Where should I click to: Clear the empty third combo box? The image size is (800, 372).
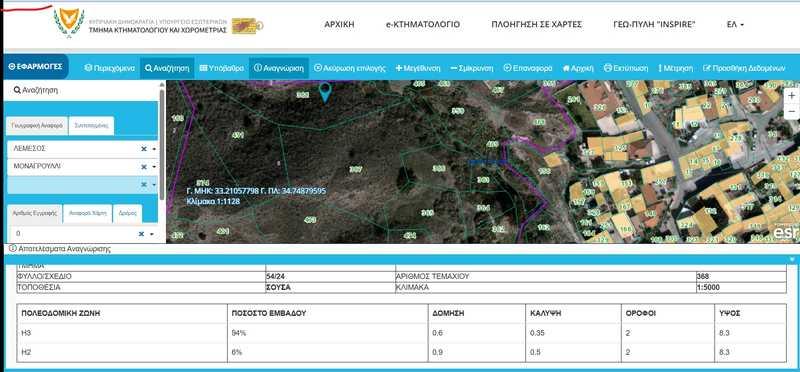point(143,184)
